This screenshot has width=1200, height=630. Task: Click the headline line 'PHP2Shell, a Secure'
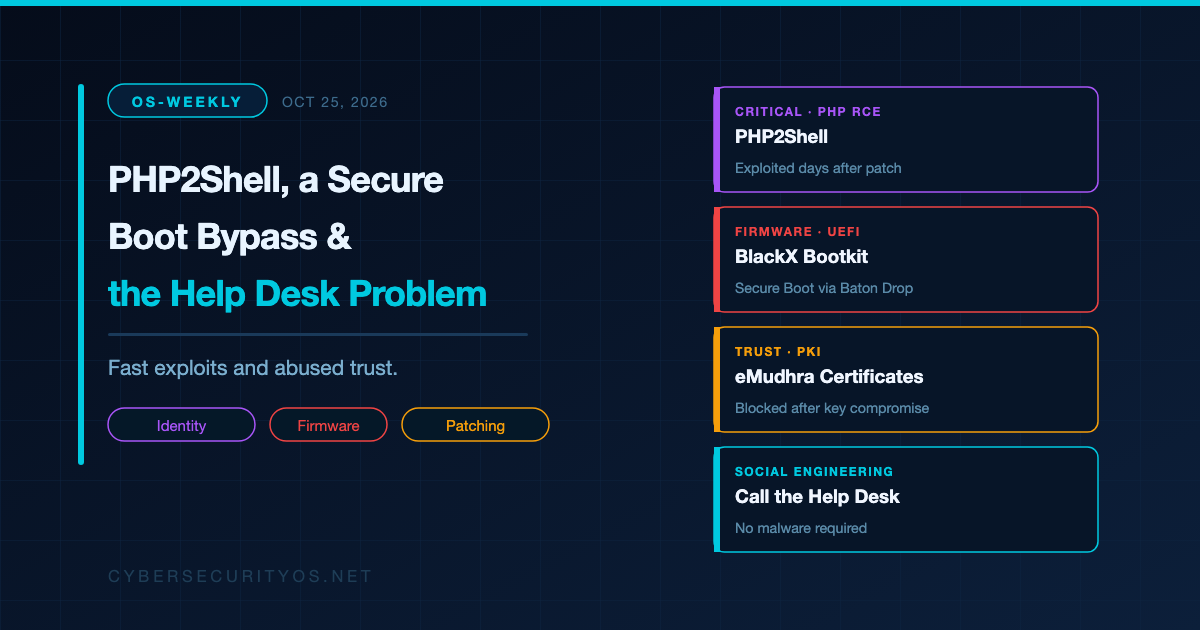coord(276,180)
